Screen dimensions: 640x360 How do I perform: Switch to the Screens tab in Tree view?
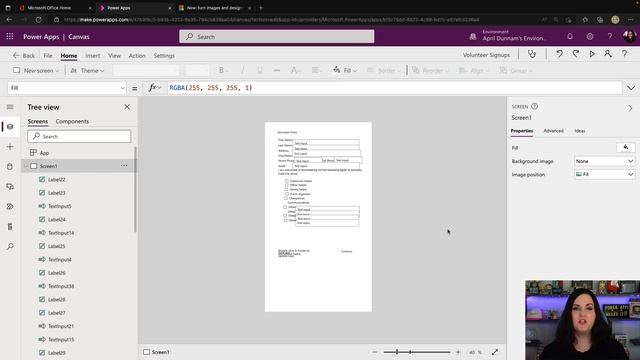tap(38, 121)
